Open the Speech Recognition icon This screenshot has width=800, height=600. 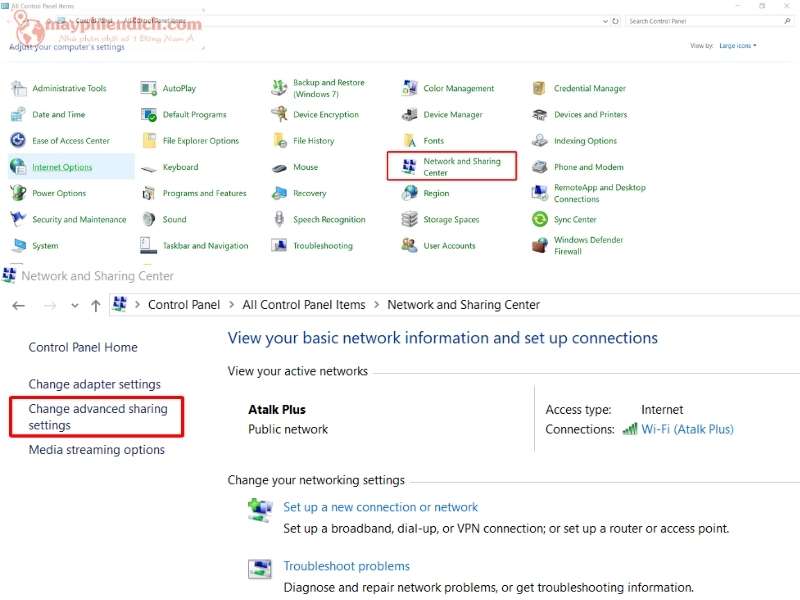[x=279, y=220]
